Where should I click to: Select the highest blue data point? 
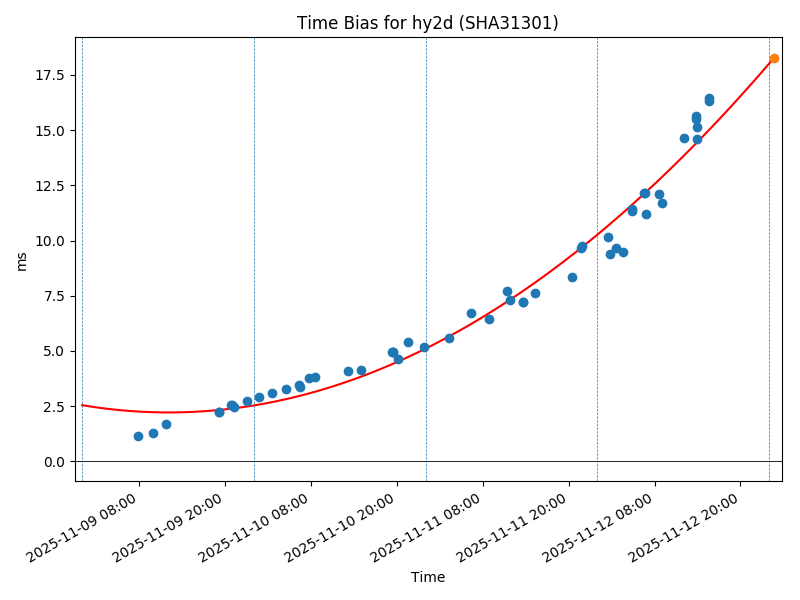pyautogui.click(x=709, y=98)
